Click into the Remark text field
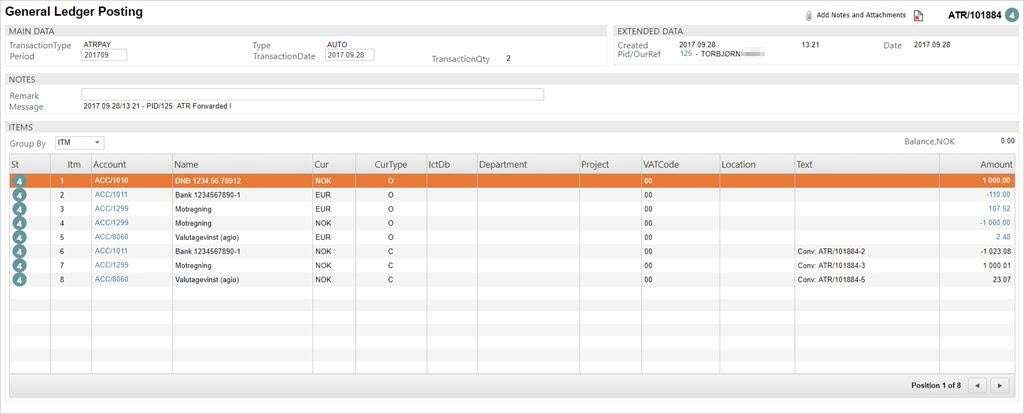The width and height of the screenshot is (1024, 414). (312, 94)
